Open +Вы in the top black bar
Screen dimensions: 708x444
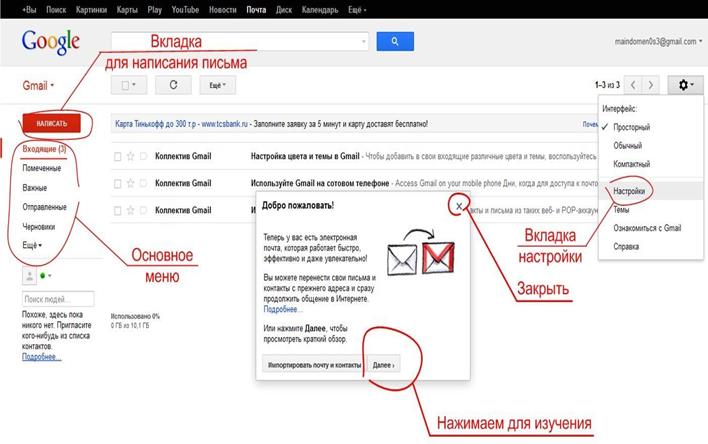(x=29, y=9)
